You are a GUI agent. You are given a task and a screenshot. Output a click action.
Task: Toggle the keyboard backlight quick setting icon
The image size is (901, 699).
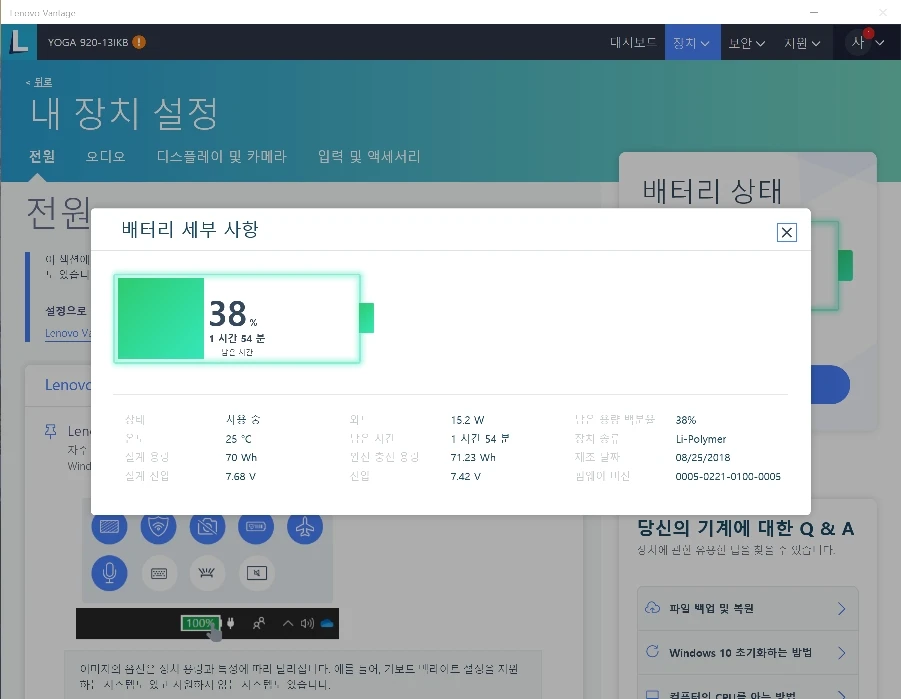(207, 573)
